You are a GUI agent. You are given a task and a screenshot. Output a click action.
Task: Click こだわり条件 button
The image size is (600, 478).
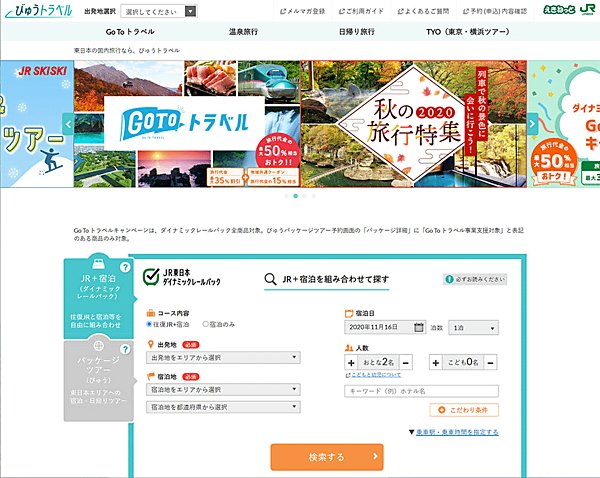[x=464, y=410]
